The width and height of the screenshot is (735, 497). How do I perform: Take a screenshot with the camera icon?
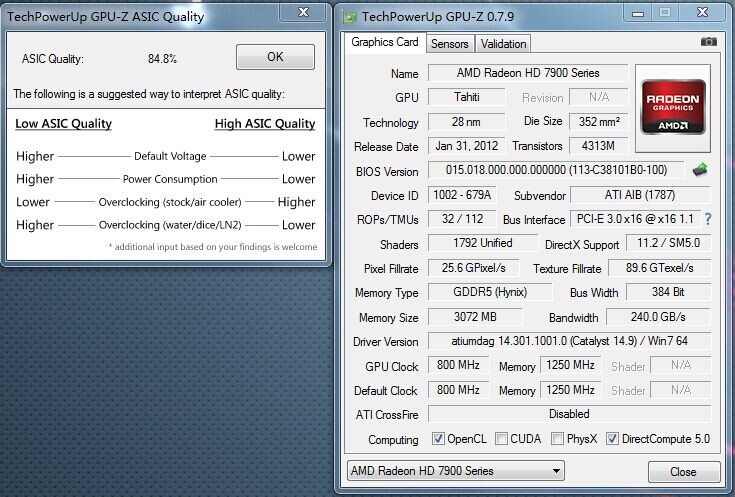coord(708,42)
